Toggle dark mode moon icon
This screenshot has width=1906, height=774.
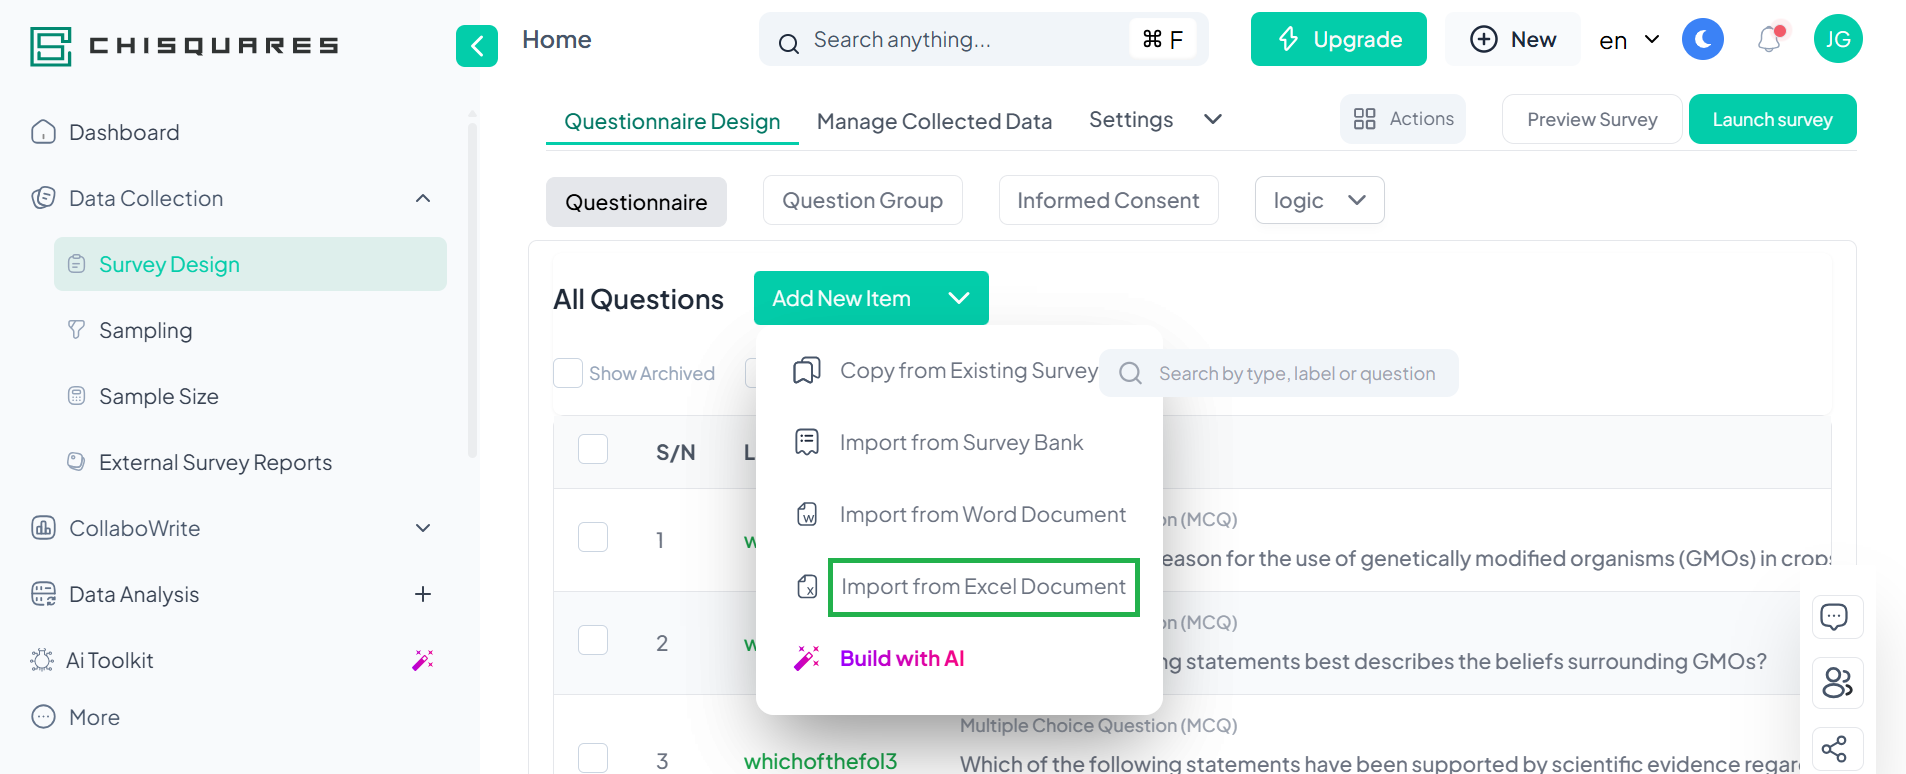[1703, 39]
